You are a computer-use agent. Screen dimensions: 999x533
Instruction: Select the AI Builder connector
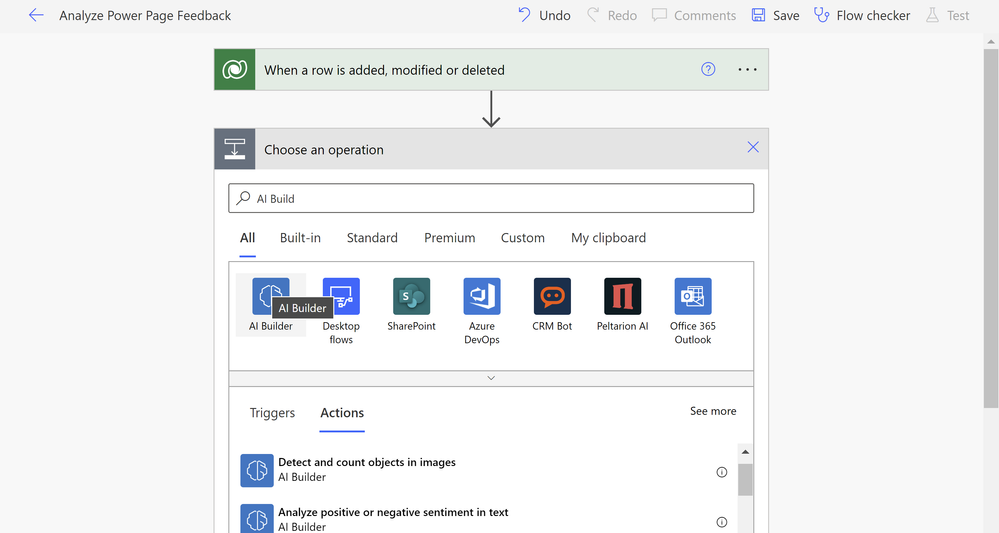click(271, 304)
